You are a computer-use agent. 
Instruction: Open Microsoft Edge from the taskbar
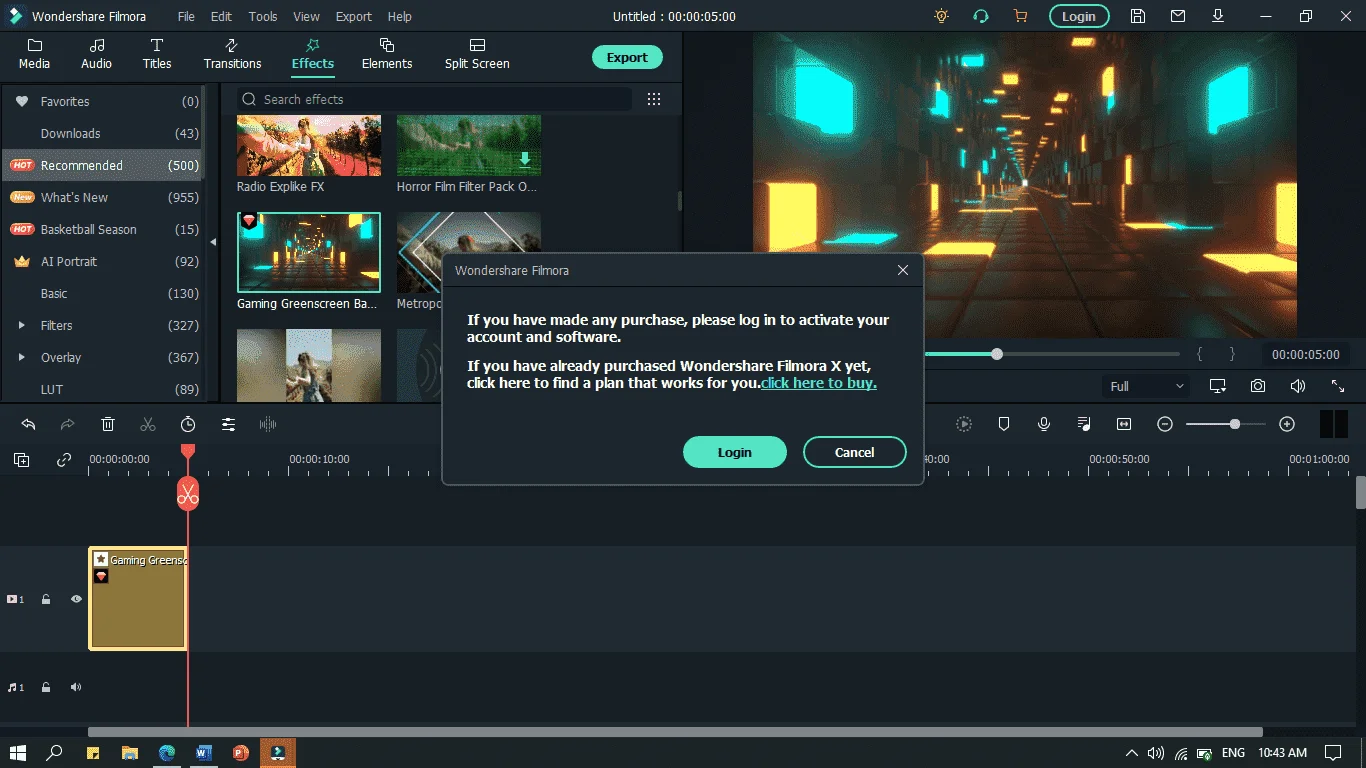(x=167, y=752)
